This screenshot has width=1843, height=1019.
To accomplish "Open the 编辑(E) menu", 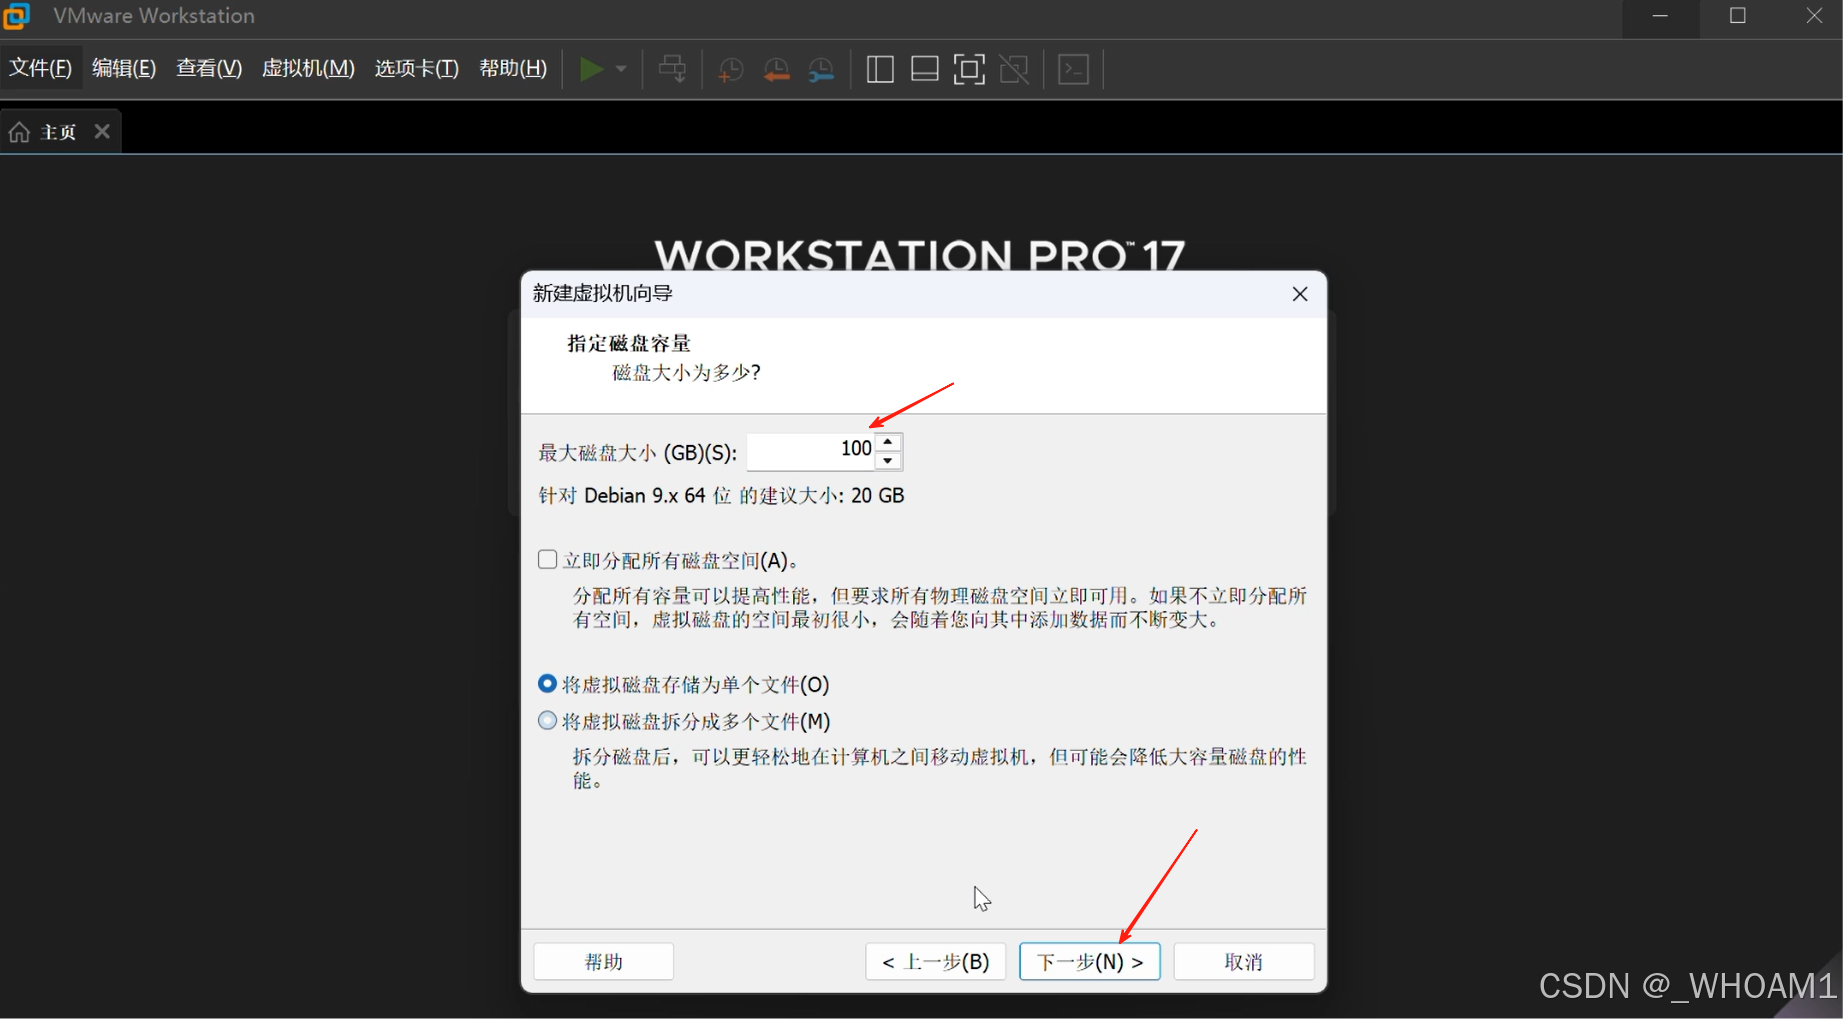I will click(124, 68).
